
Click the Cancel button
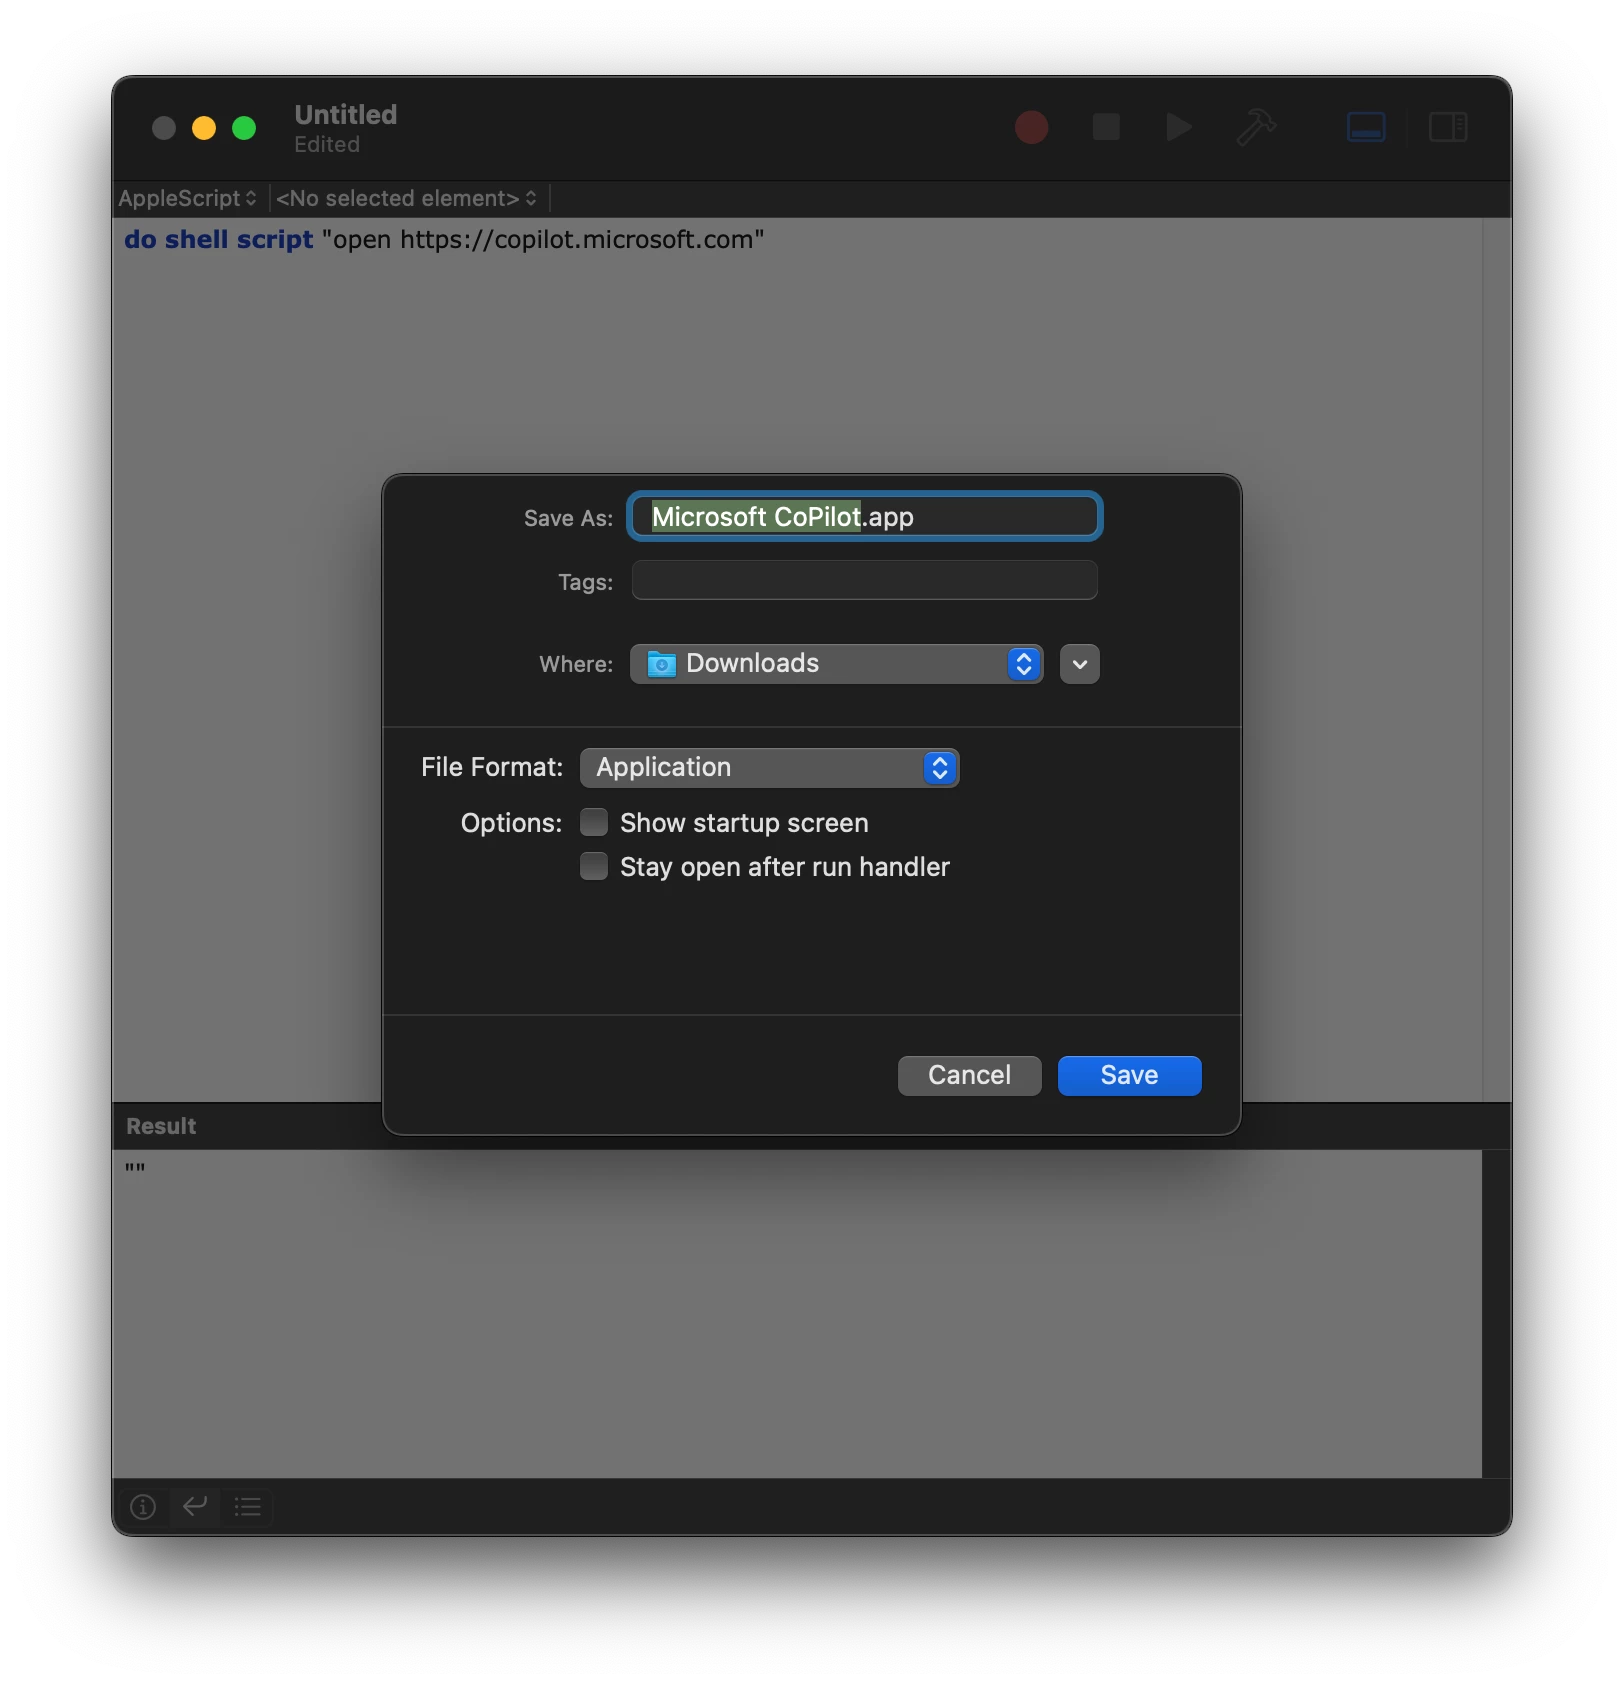969,1075
